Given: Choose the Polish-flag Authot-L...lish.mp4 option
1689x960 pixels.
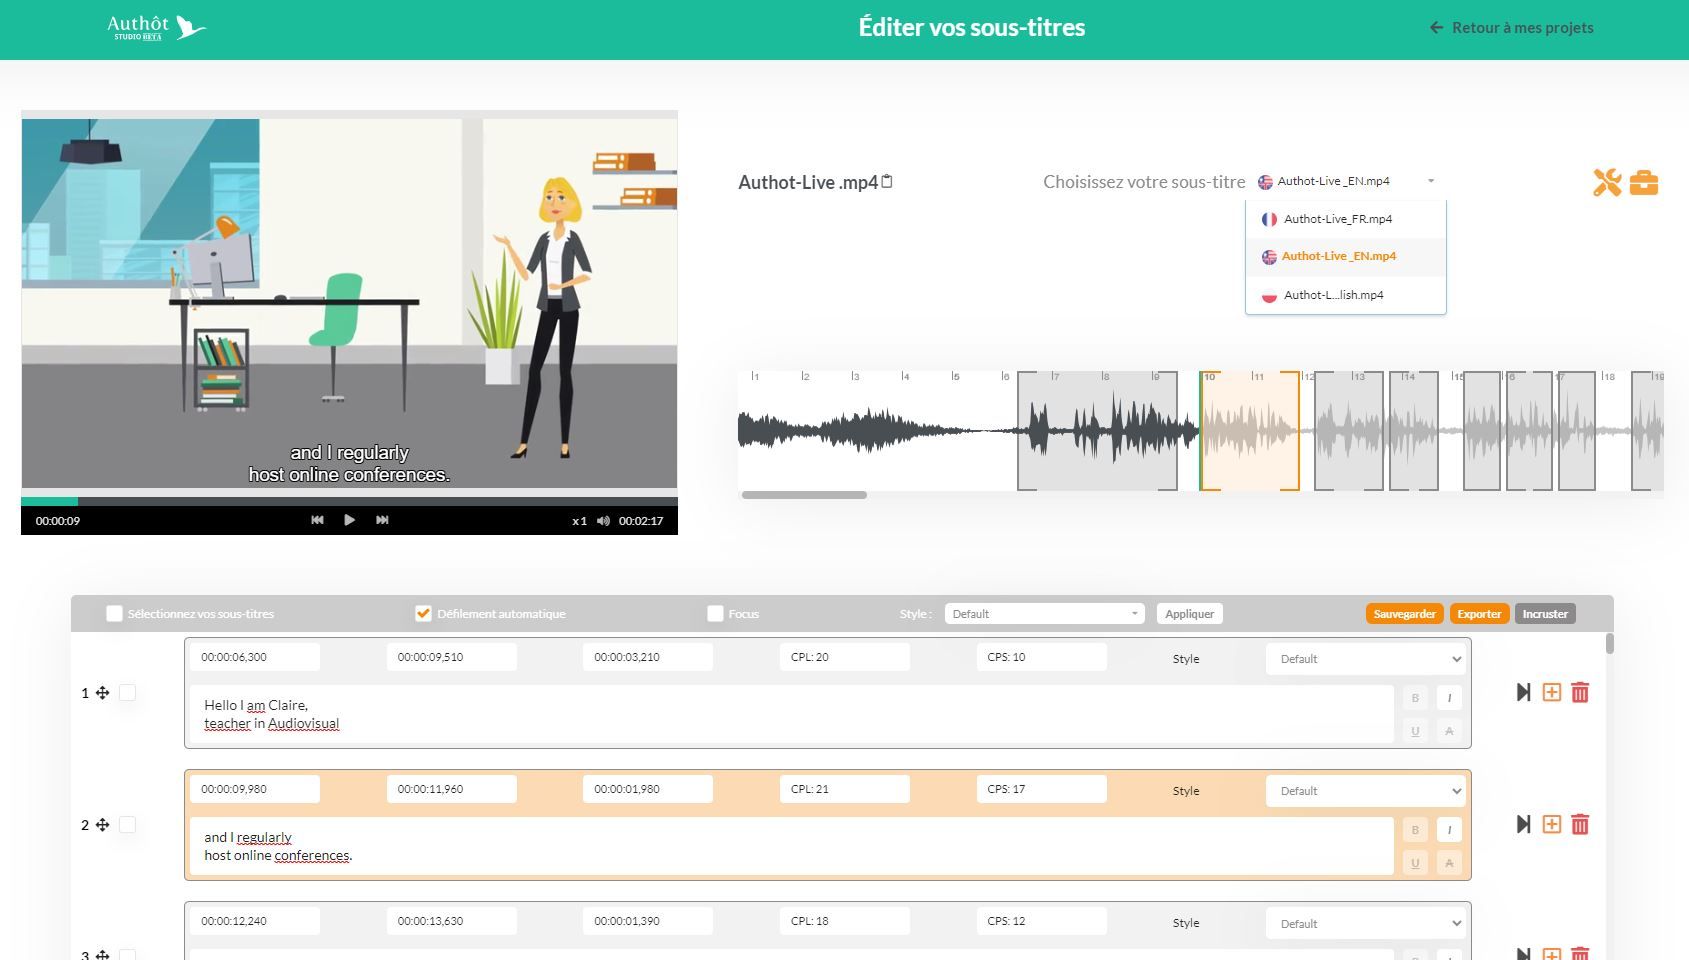Looking at the screenshot, I should point(1346,295).
